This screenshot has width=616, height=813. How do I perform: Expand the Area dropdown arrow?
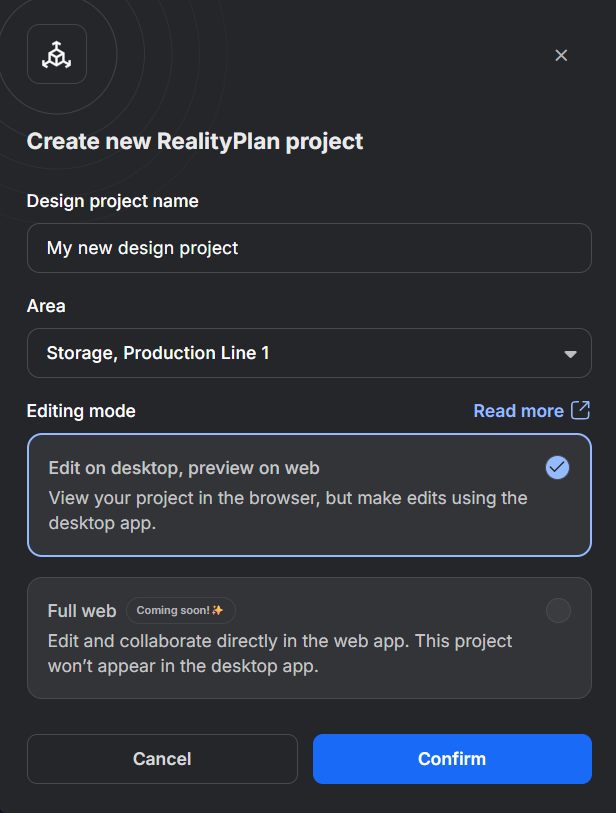(570, 354)
